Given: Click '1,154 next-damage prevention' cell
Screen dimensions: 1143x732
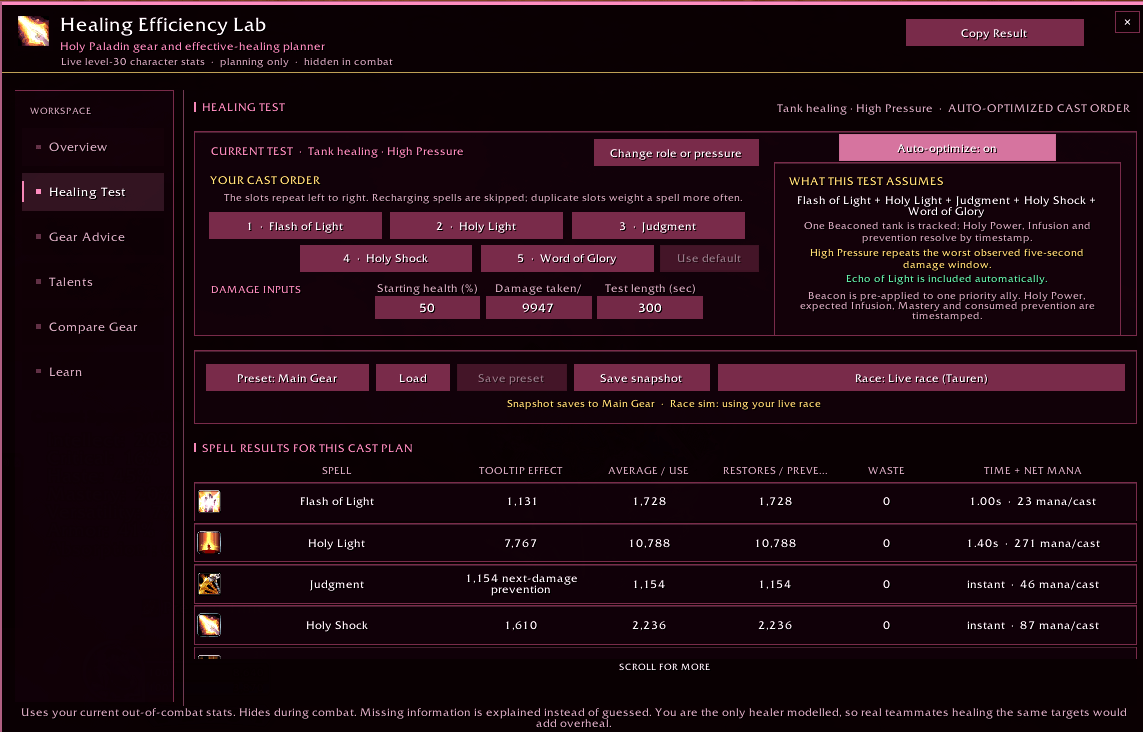Looking at the screenshot, I should point(521,584).
